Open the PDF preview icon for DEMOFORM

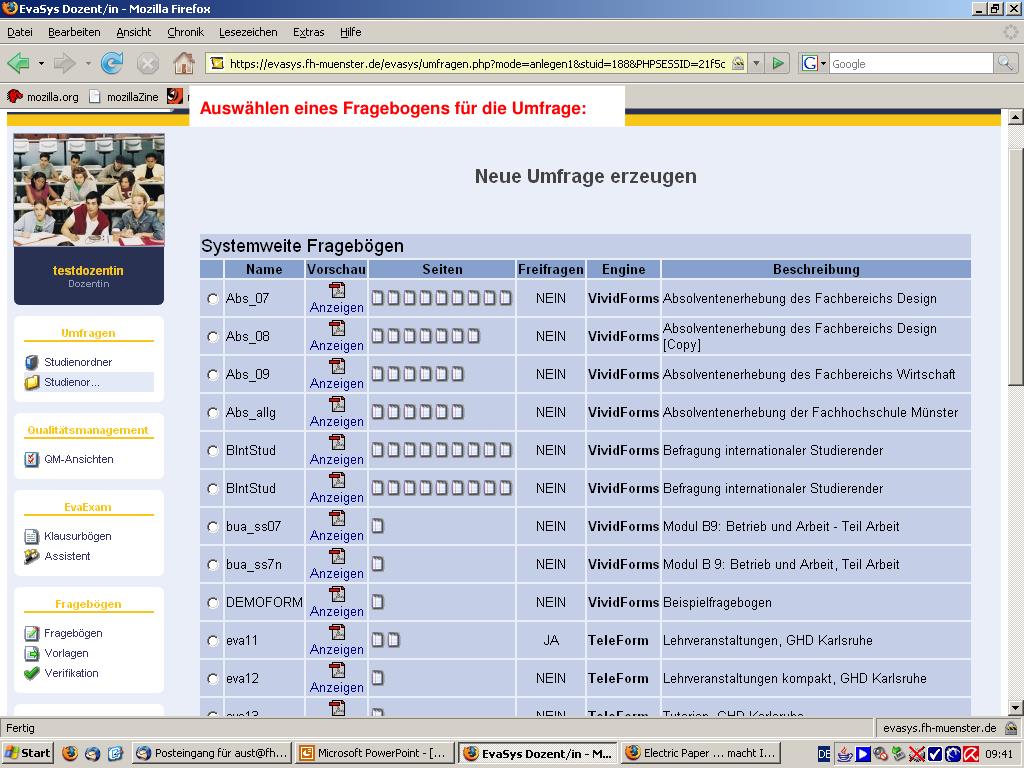click(x=337, y=594)
